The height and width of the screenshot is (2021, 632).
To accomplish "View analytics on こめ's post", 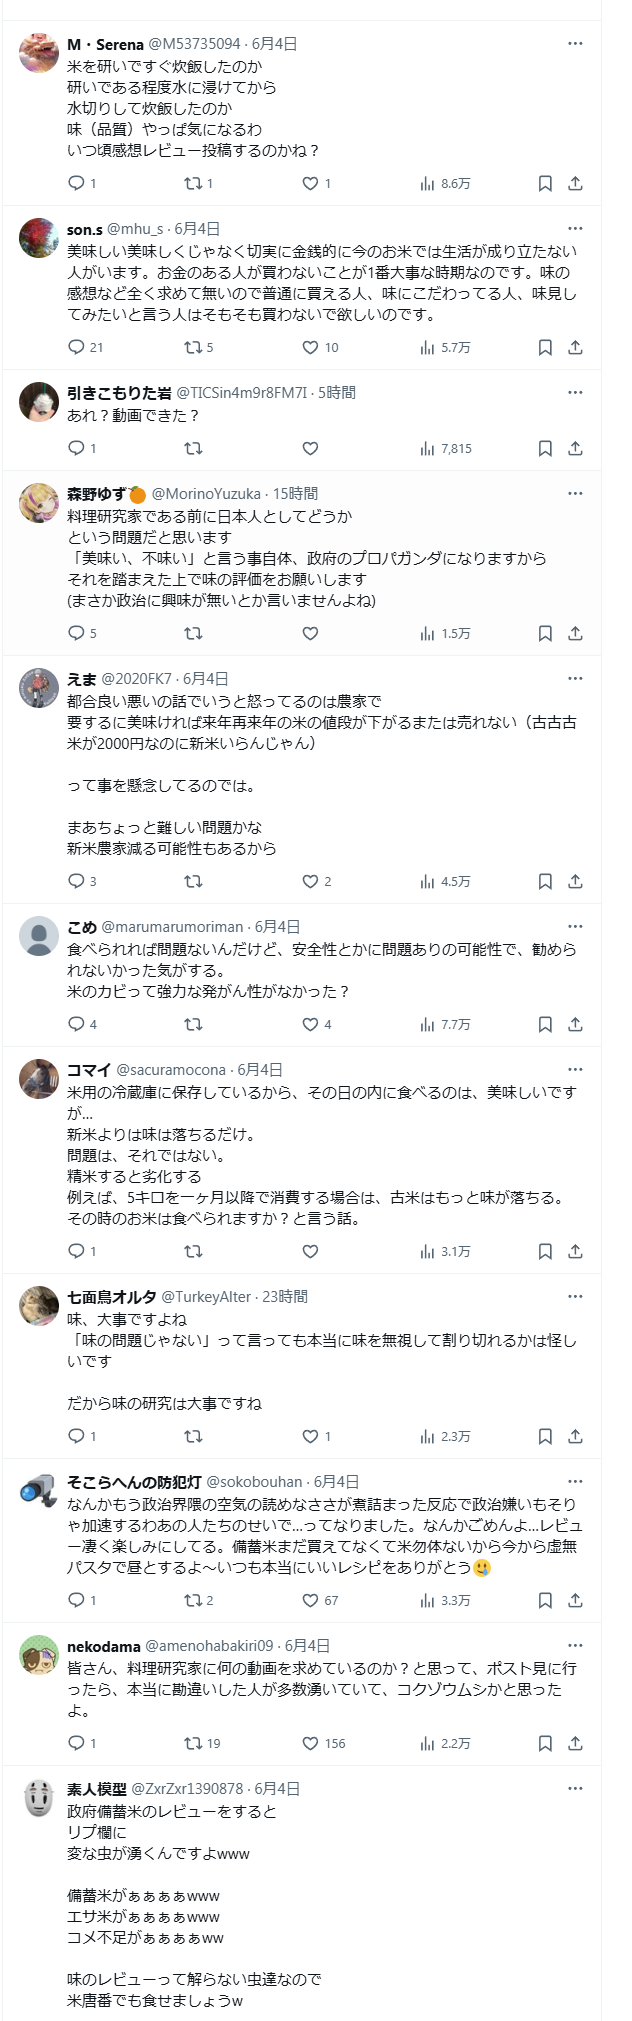I will point(445,1024).
